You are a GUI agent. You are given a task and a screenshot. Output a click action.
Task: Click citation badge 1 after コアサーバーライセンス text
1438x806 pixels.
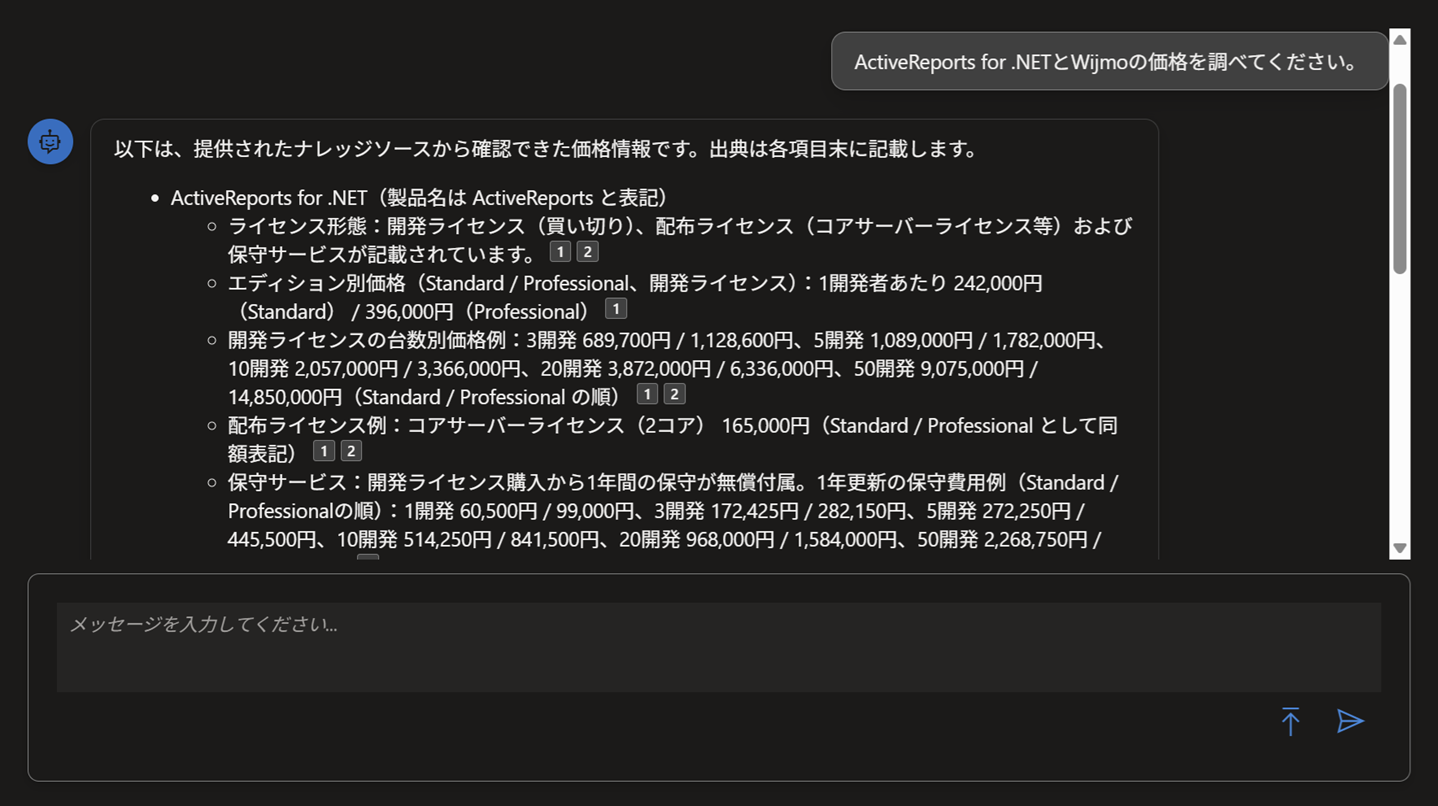coord(323,450)
